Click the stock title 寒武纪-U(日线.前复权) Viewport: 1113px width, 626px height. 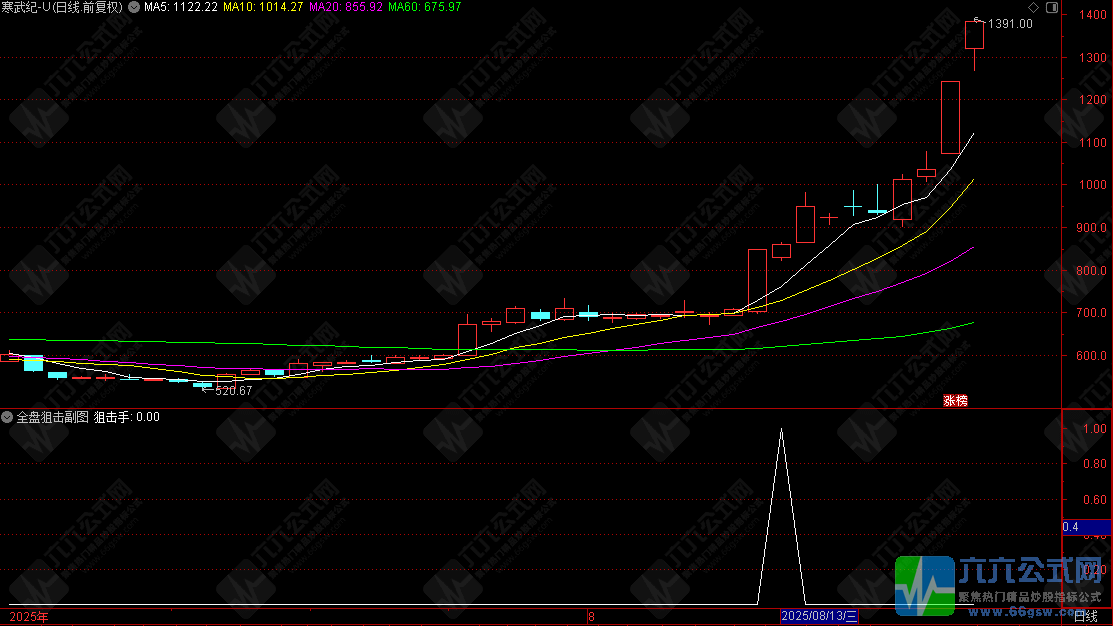click(62, 7)
